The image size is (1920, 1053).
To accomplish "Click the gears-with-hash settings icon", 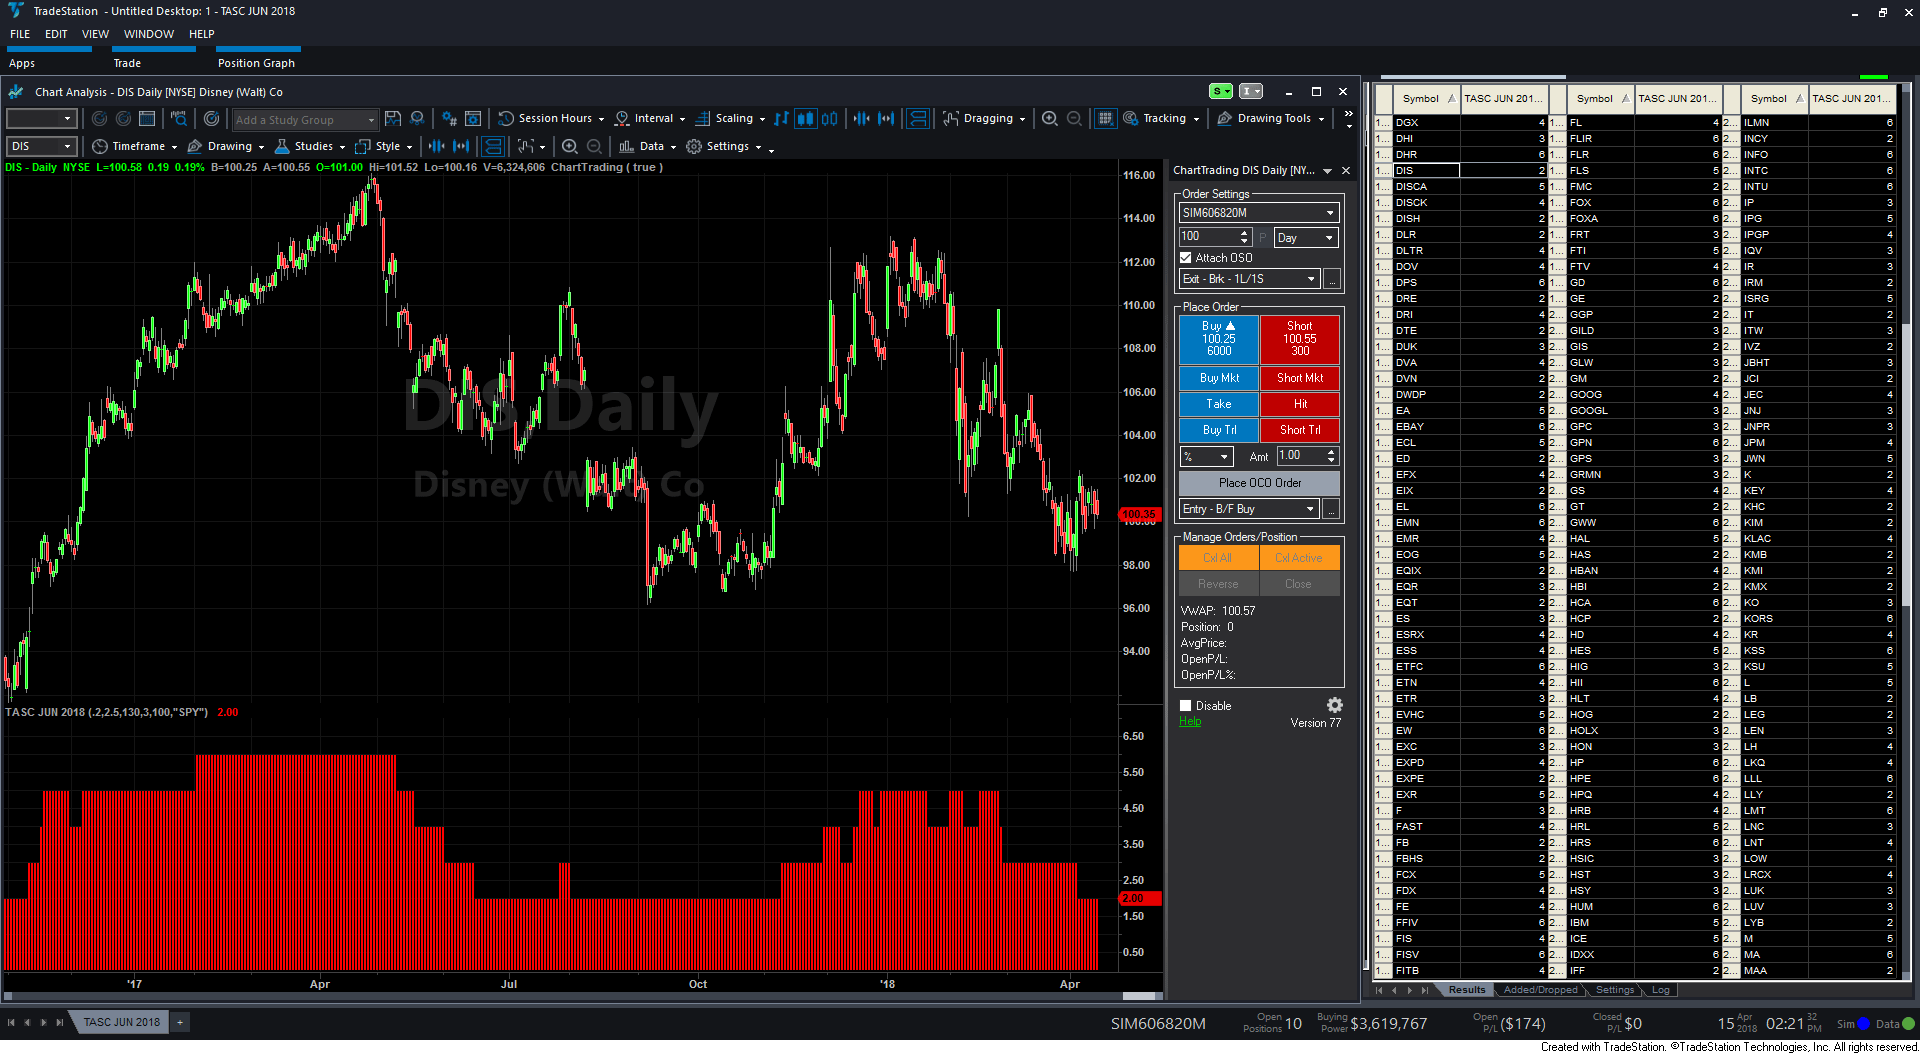I will click(449, 119).
